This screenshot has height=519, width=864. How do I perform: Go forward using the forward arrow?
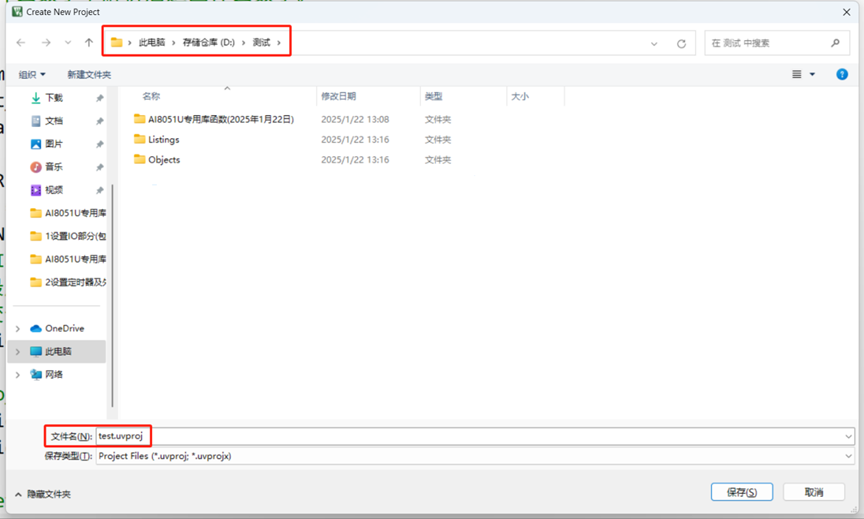tap(46, 42)
